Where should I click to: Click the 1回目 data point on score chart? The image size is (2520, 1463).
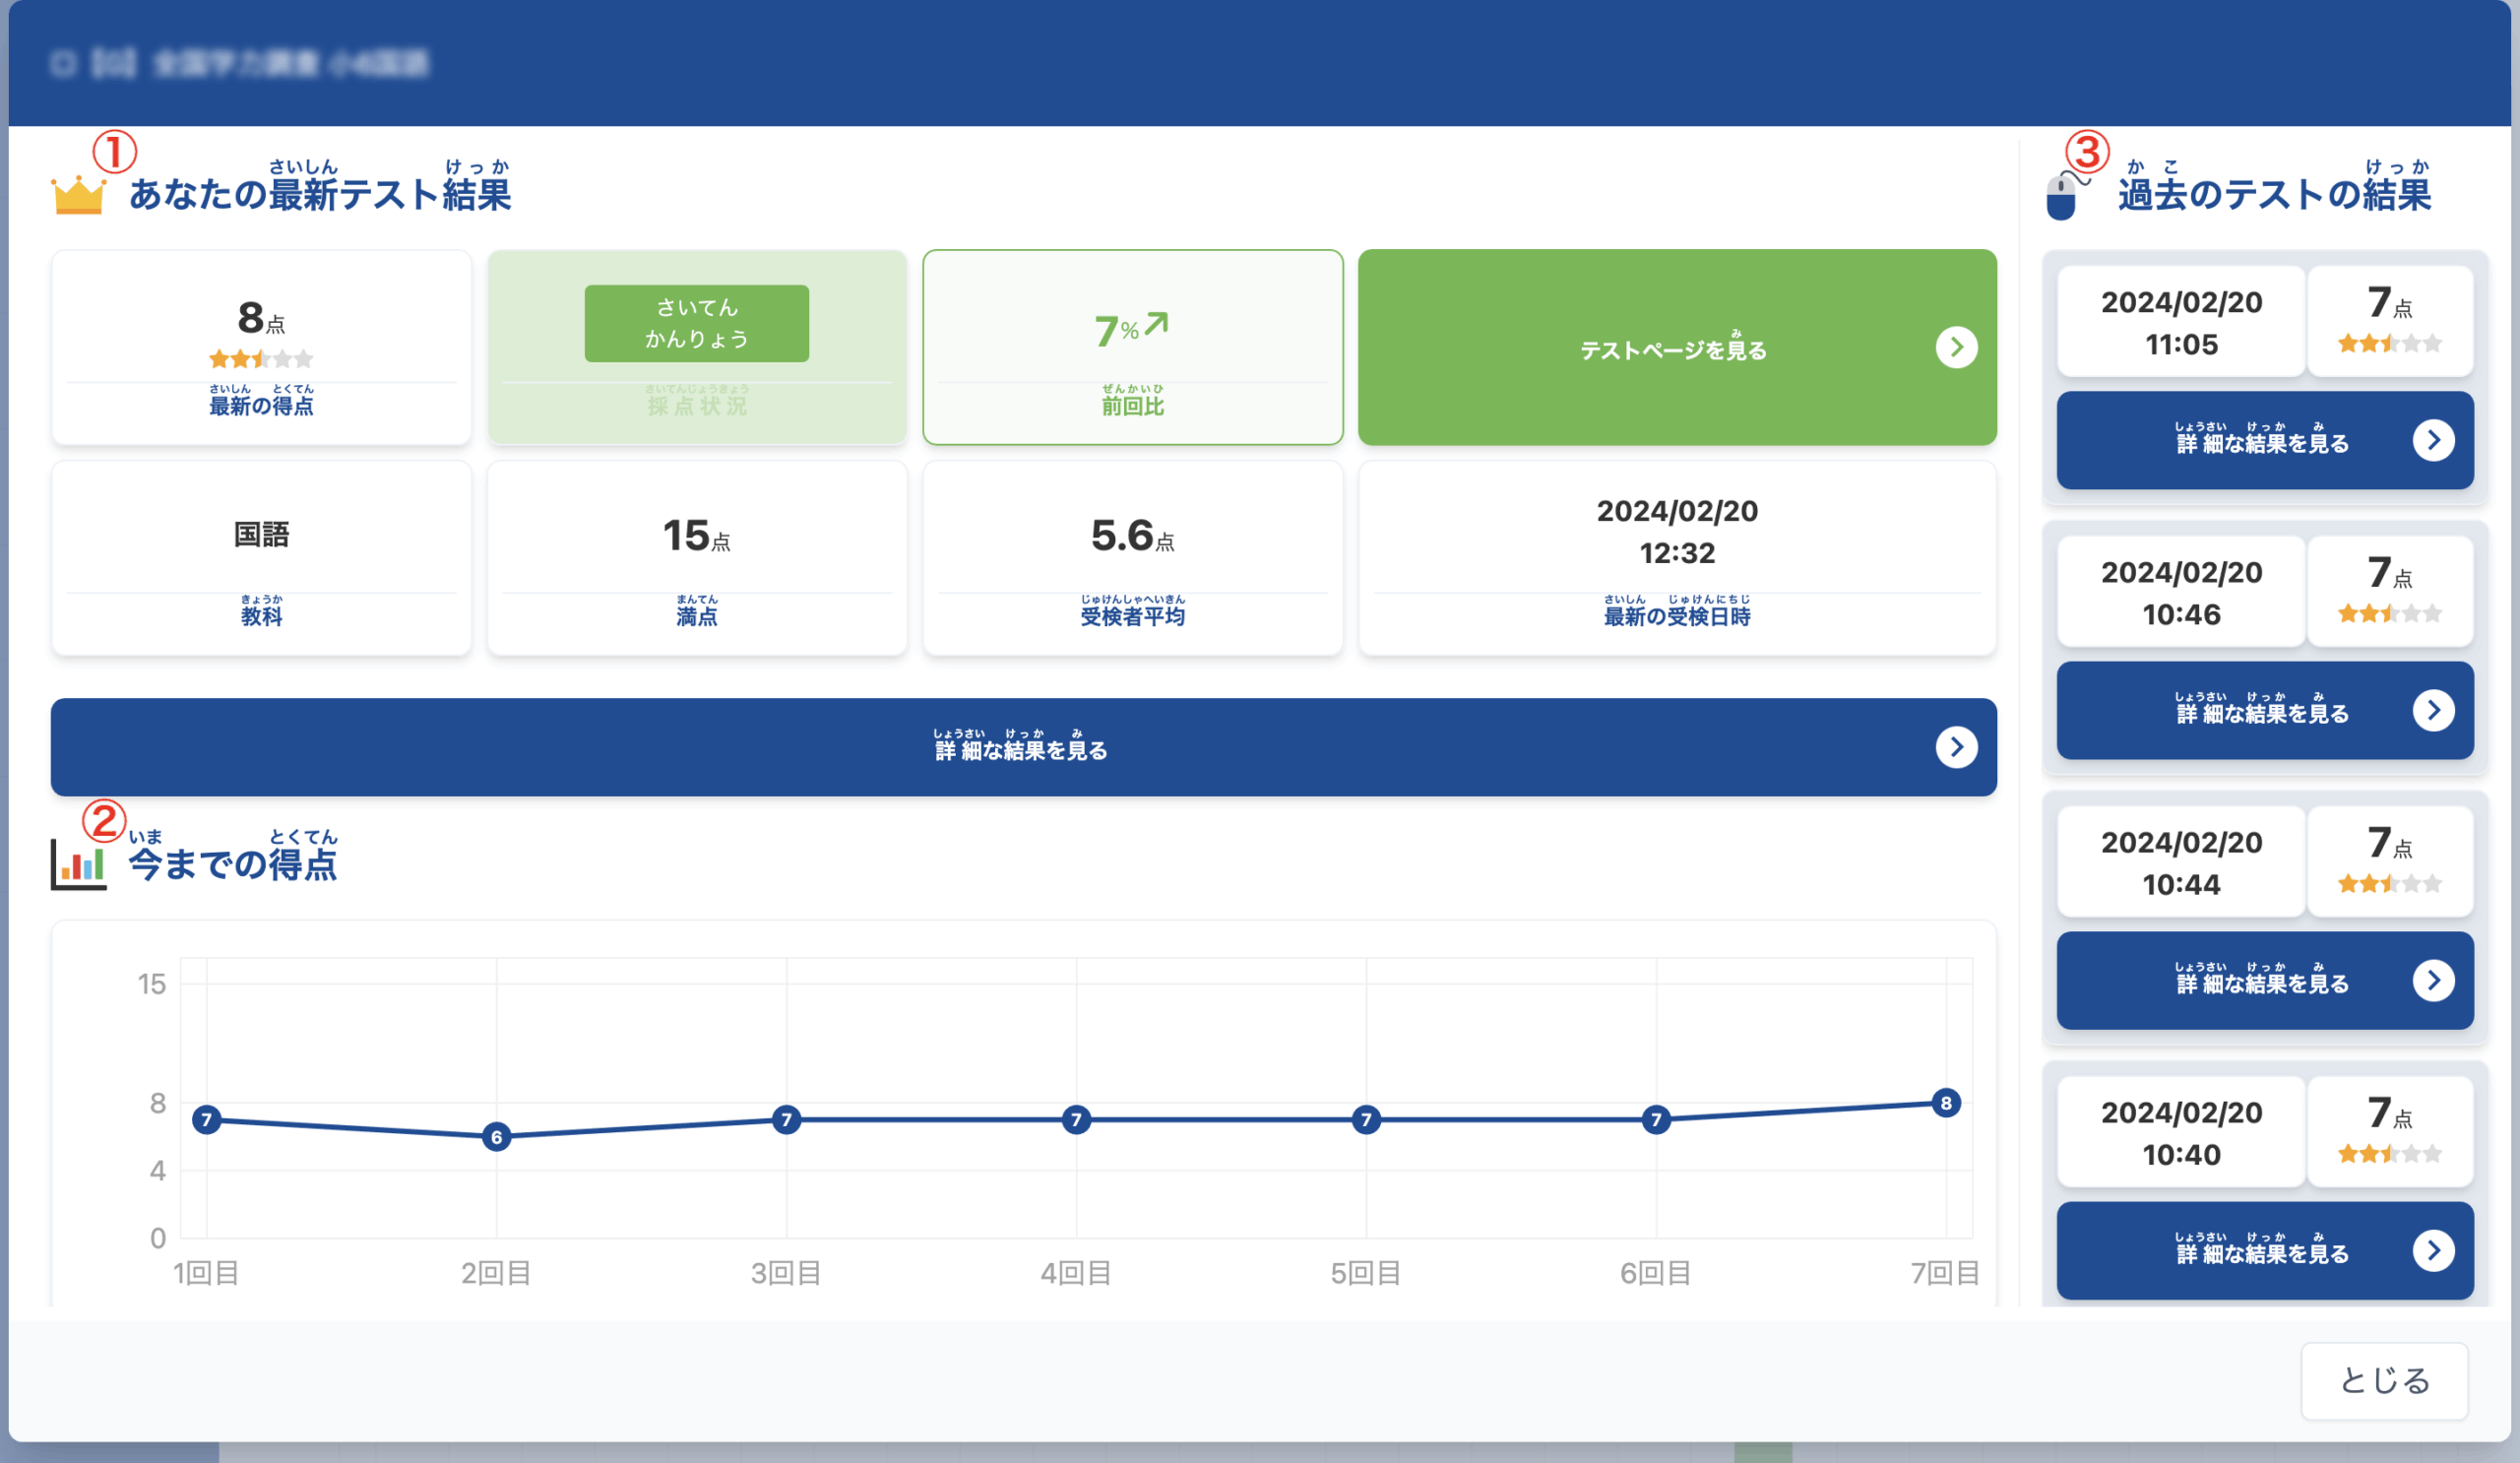[206, 1120]
